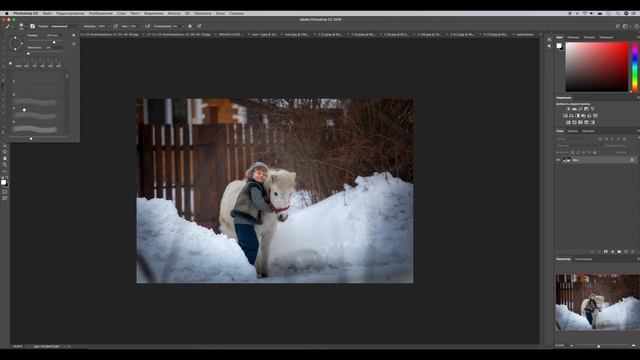This screenshot has width=640, height=360.
Task: Switch to the Гистограмма tab
Action: click(x=583, y=259)
